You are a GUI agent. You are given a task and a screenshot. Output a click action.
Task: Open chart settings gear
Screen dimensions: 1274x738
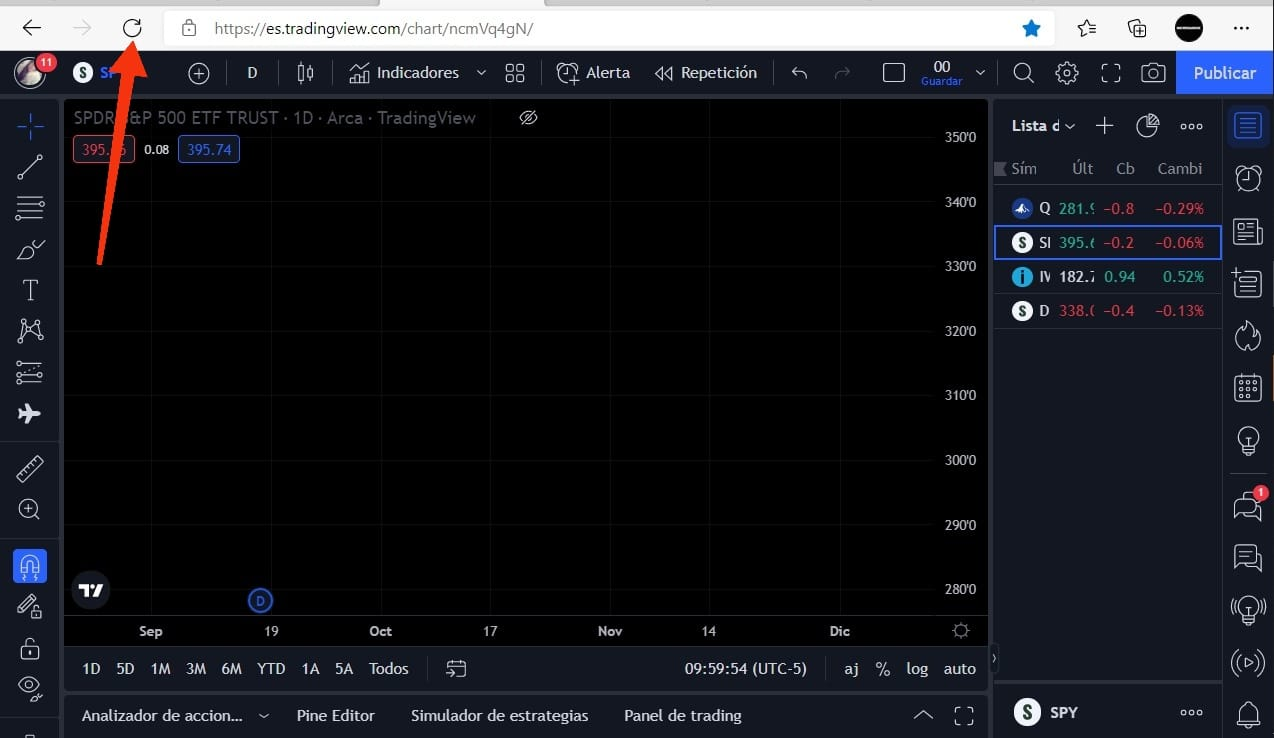pyautogui.click(x=1067, y=73)
